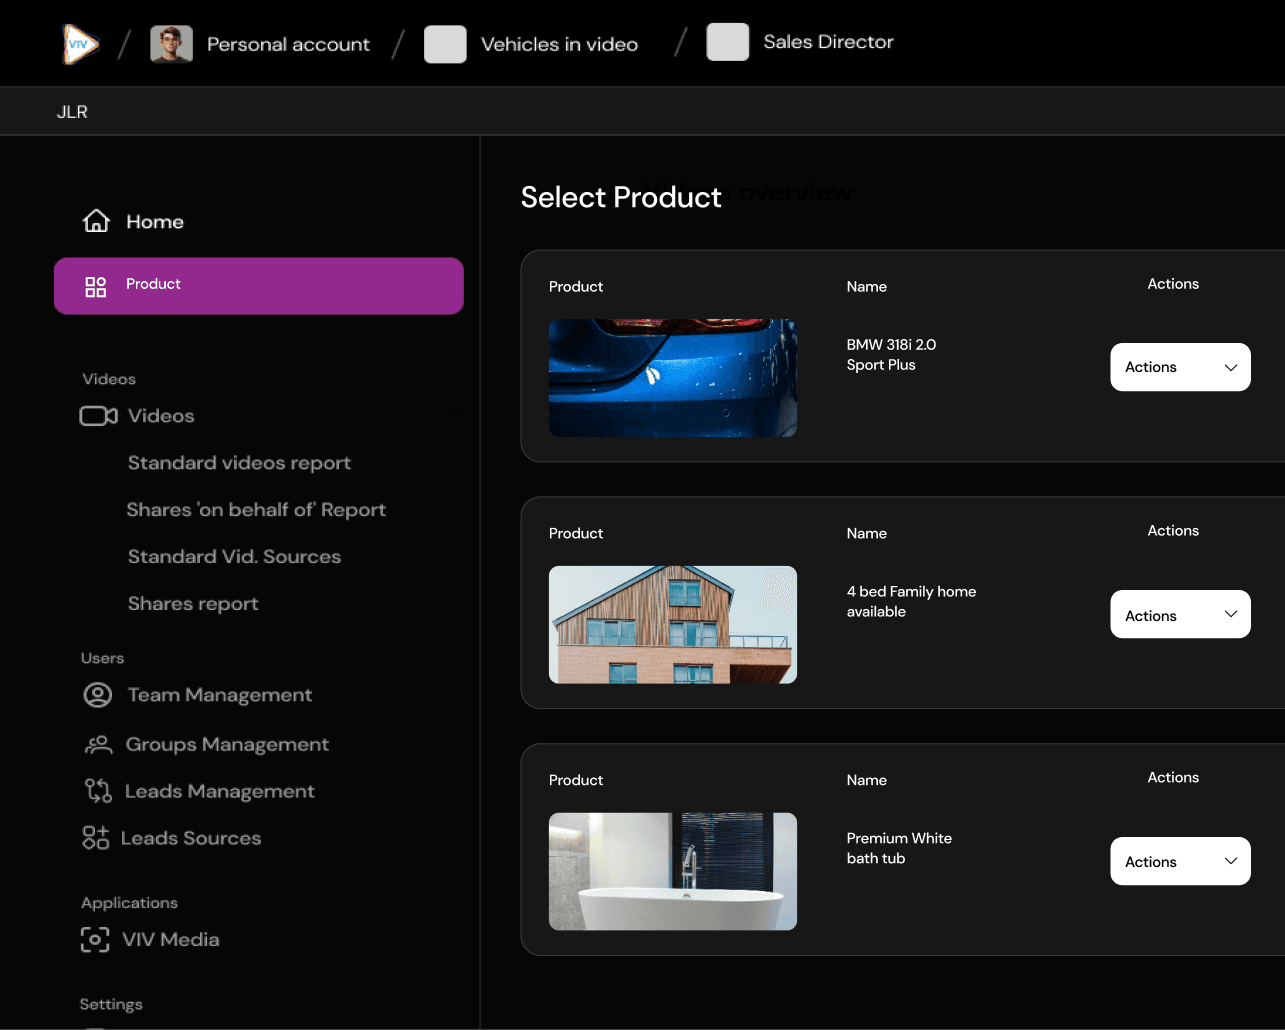
Task: Click the Groups Management icon
Action: [x=97, y=744]
